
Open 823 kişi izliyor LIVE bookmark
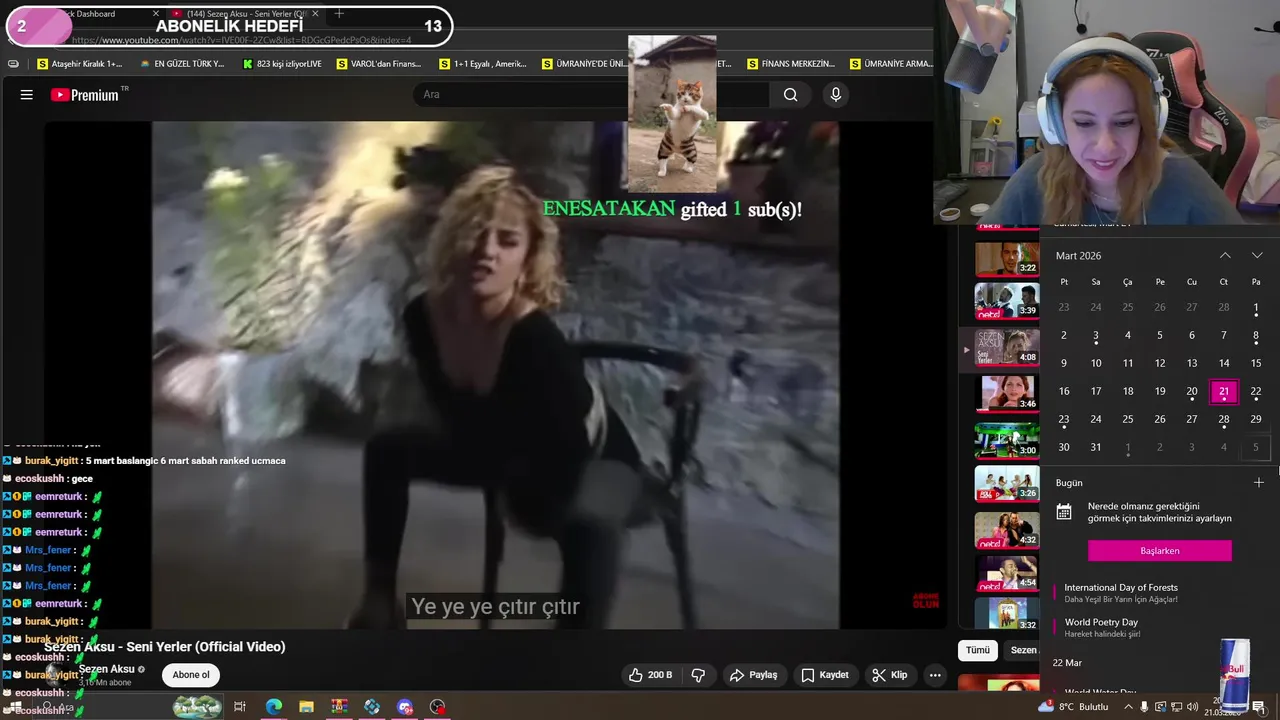pos(282,64)
